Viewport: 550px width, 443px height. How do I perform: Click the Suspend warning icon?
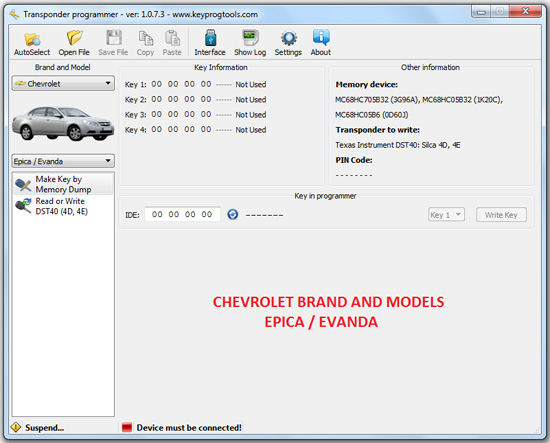coord(16,427)
